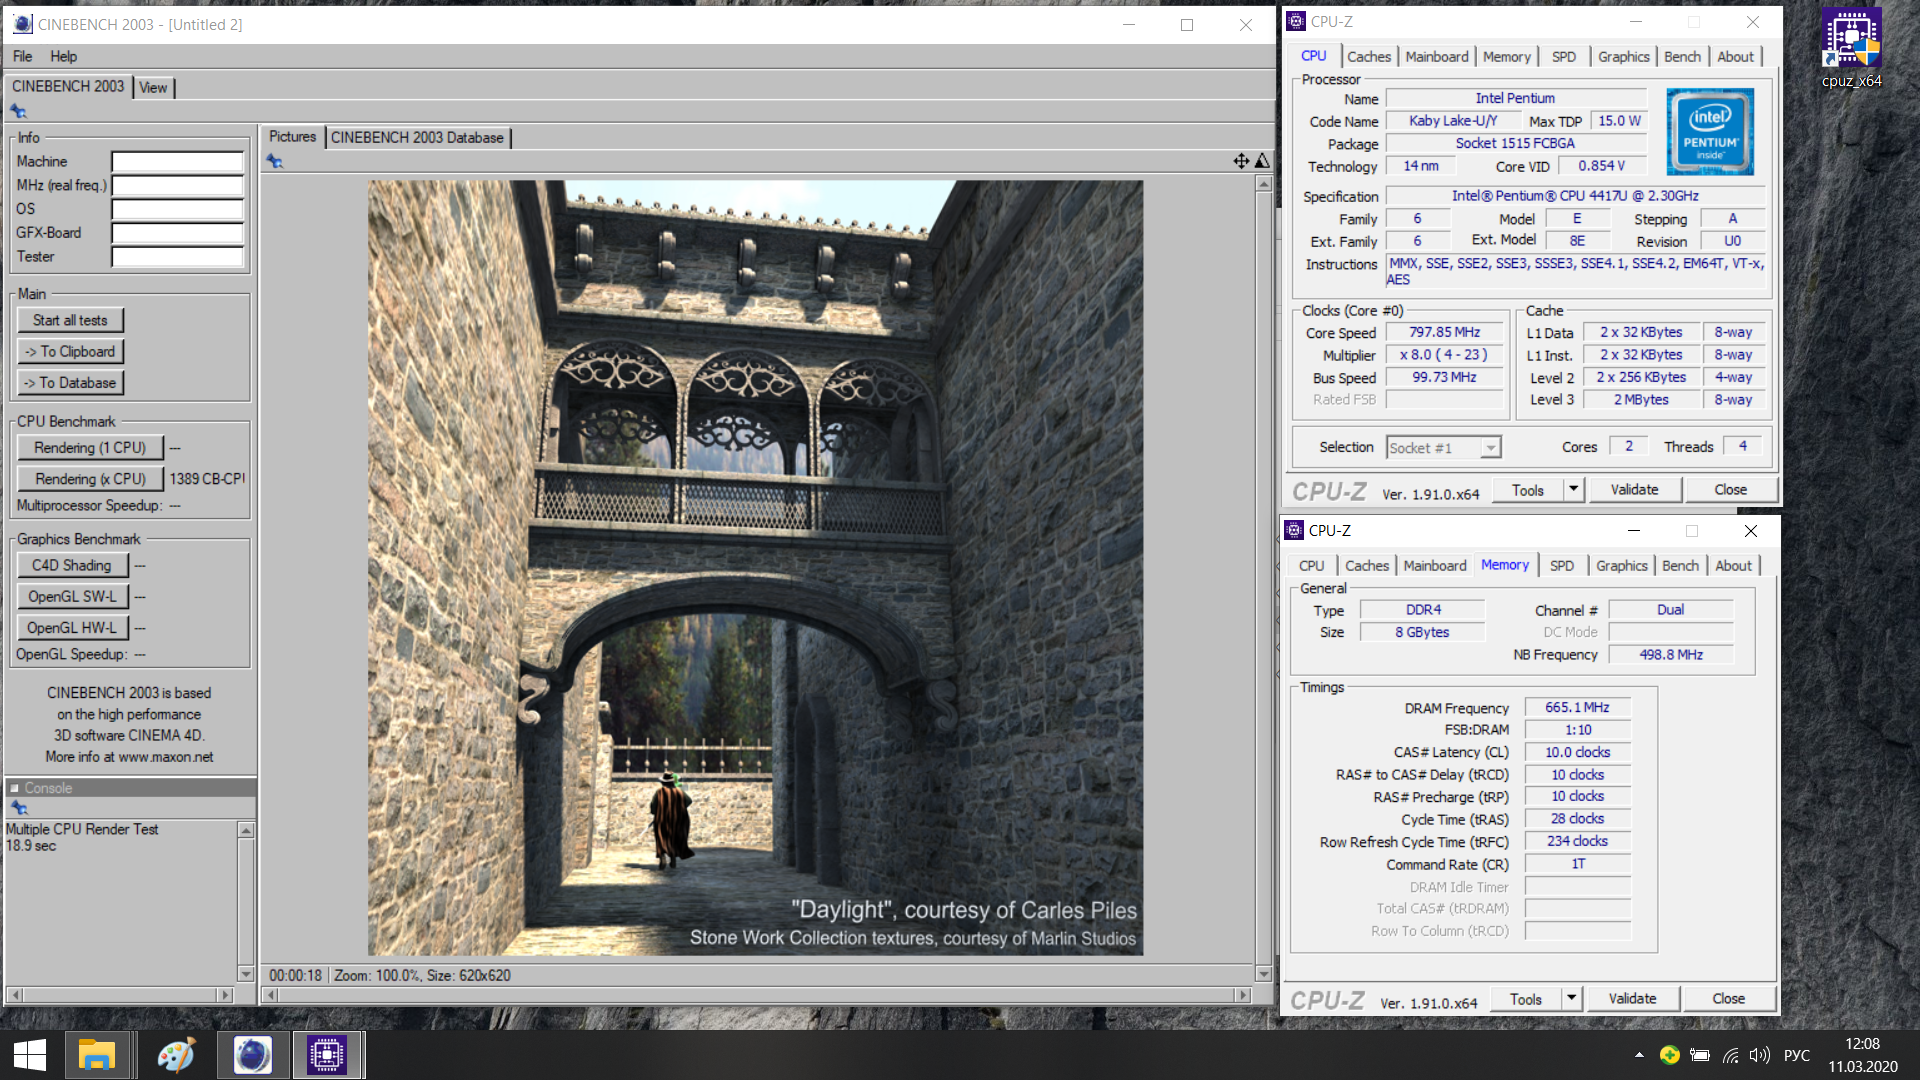Click the lower CPU-Z window title icon
Viewport: 1920px width, 1080px height.
click(x=1294, y=530)
